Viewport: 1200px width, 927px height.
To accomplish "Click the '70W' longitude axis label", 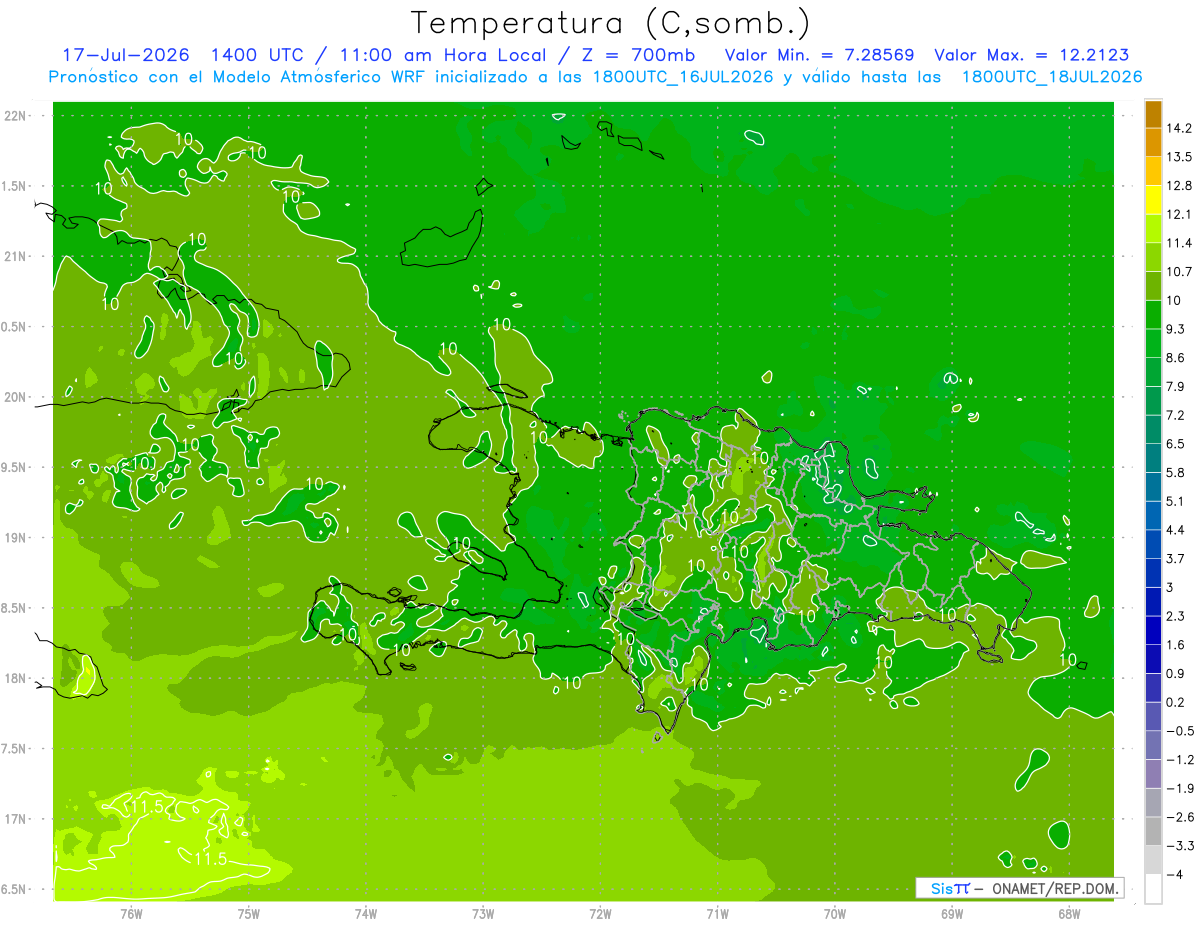I will point(834,913).
